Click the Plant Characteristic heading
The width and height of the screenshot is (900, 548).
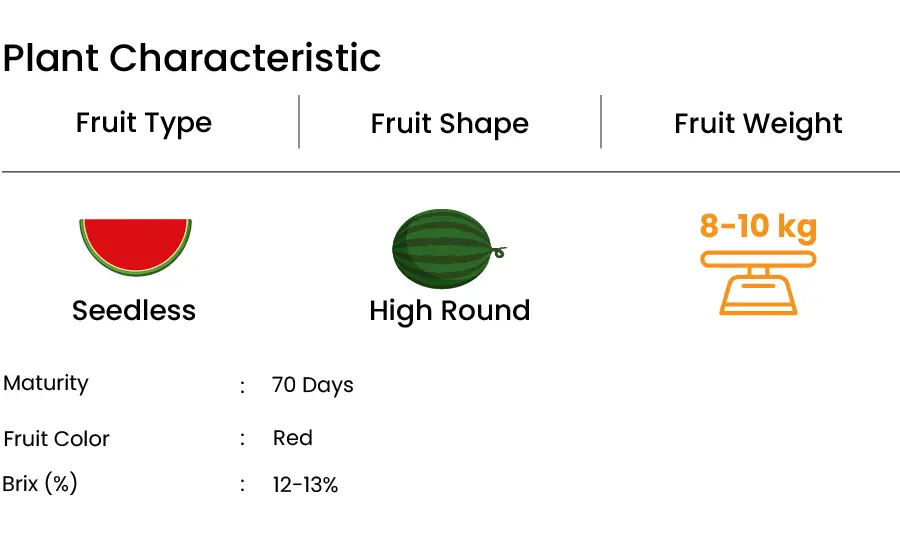coord(192,58)
